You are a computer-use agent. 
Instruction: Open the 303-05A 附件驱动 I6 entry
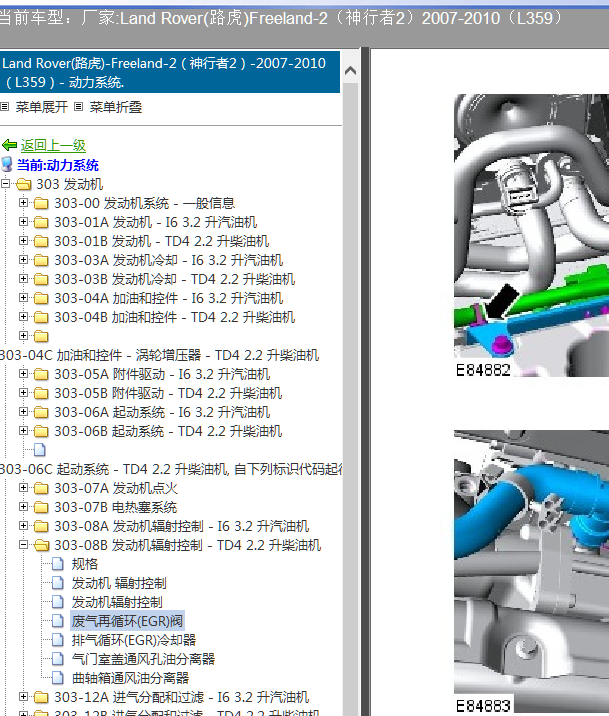(162, 374)
